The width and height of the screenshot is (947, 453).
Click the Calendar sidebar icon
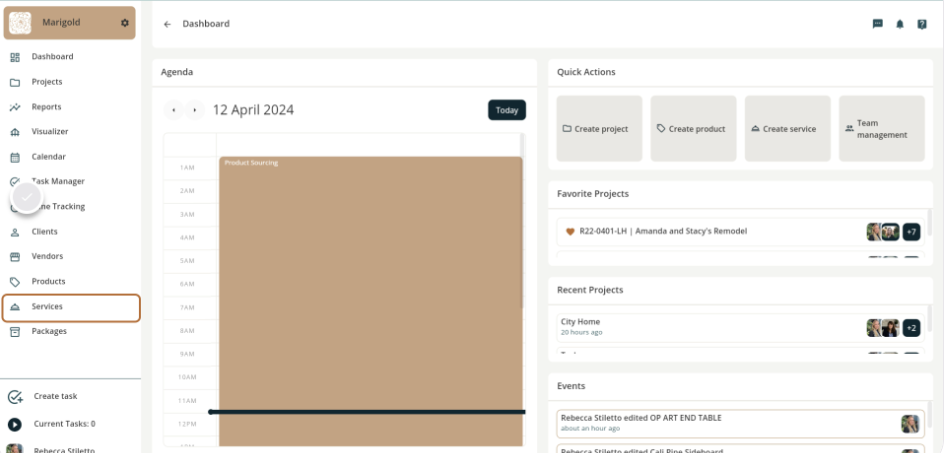coord(15,157)
